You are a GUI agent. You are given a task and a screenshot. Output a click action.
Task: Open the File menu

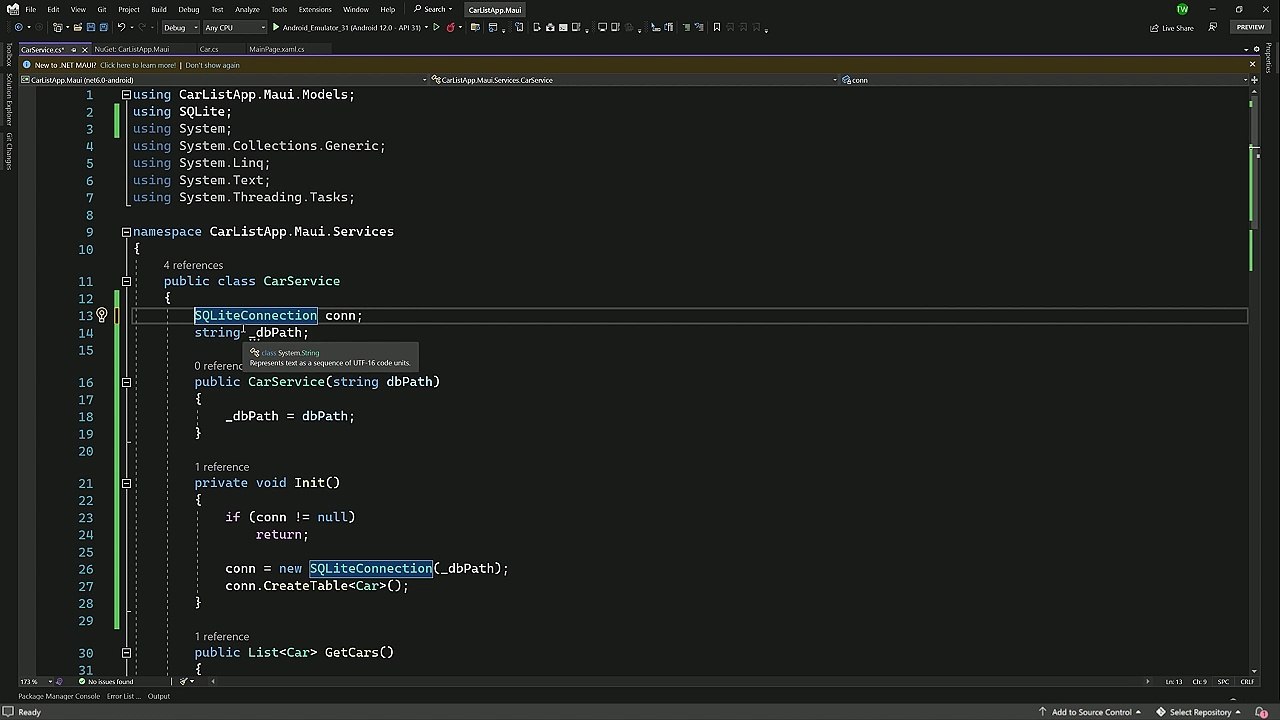(31, 9)
